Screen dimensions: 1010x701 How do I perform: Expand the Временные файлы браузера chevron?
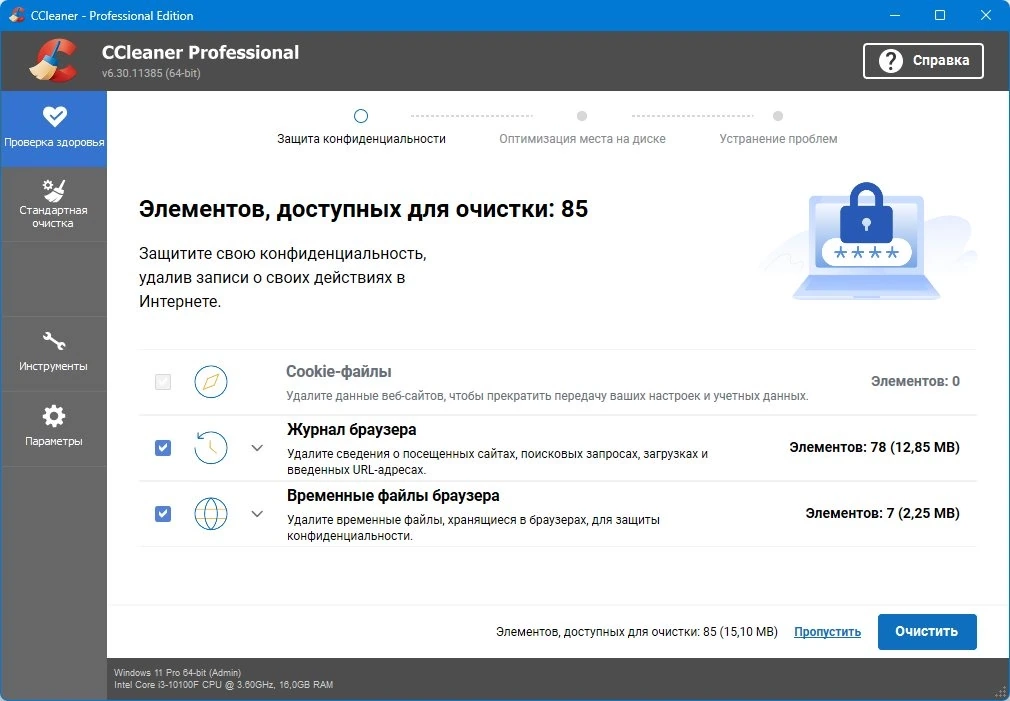[257, 514]
